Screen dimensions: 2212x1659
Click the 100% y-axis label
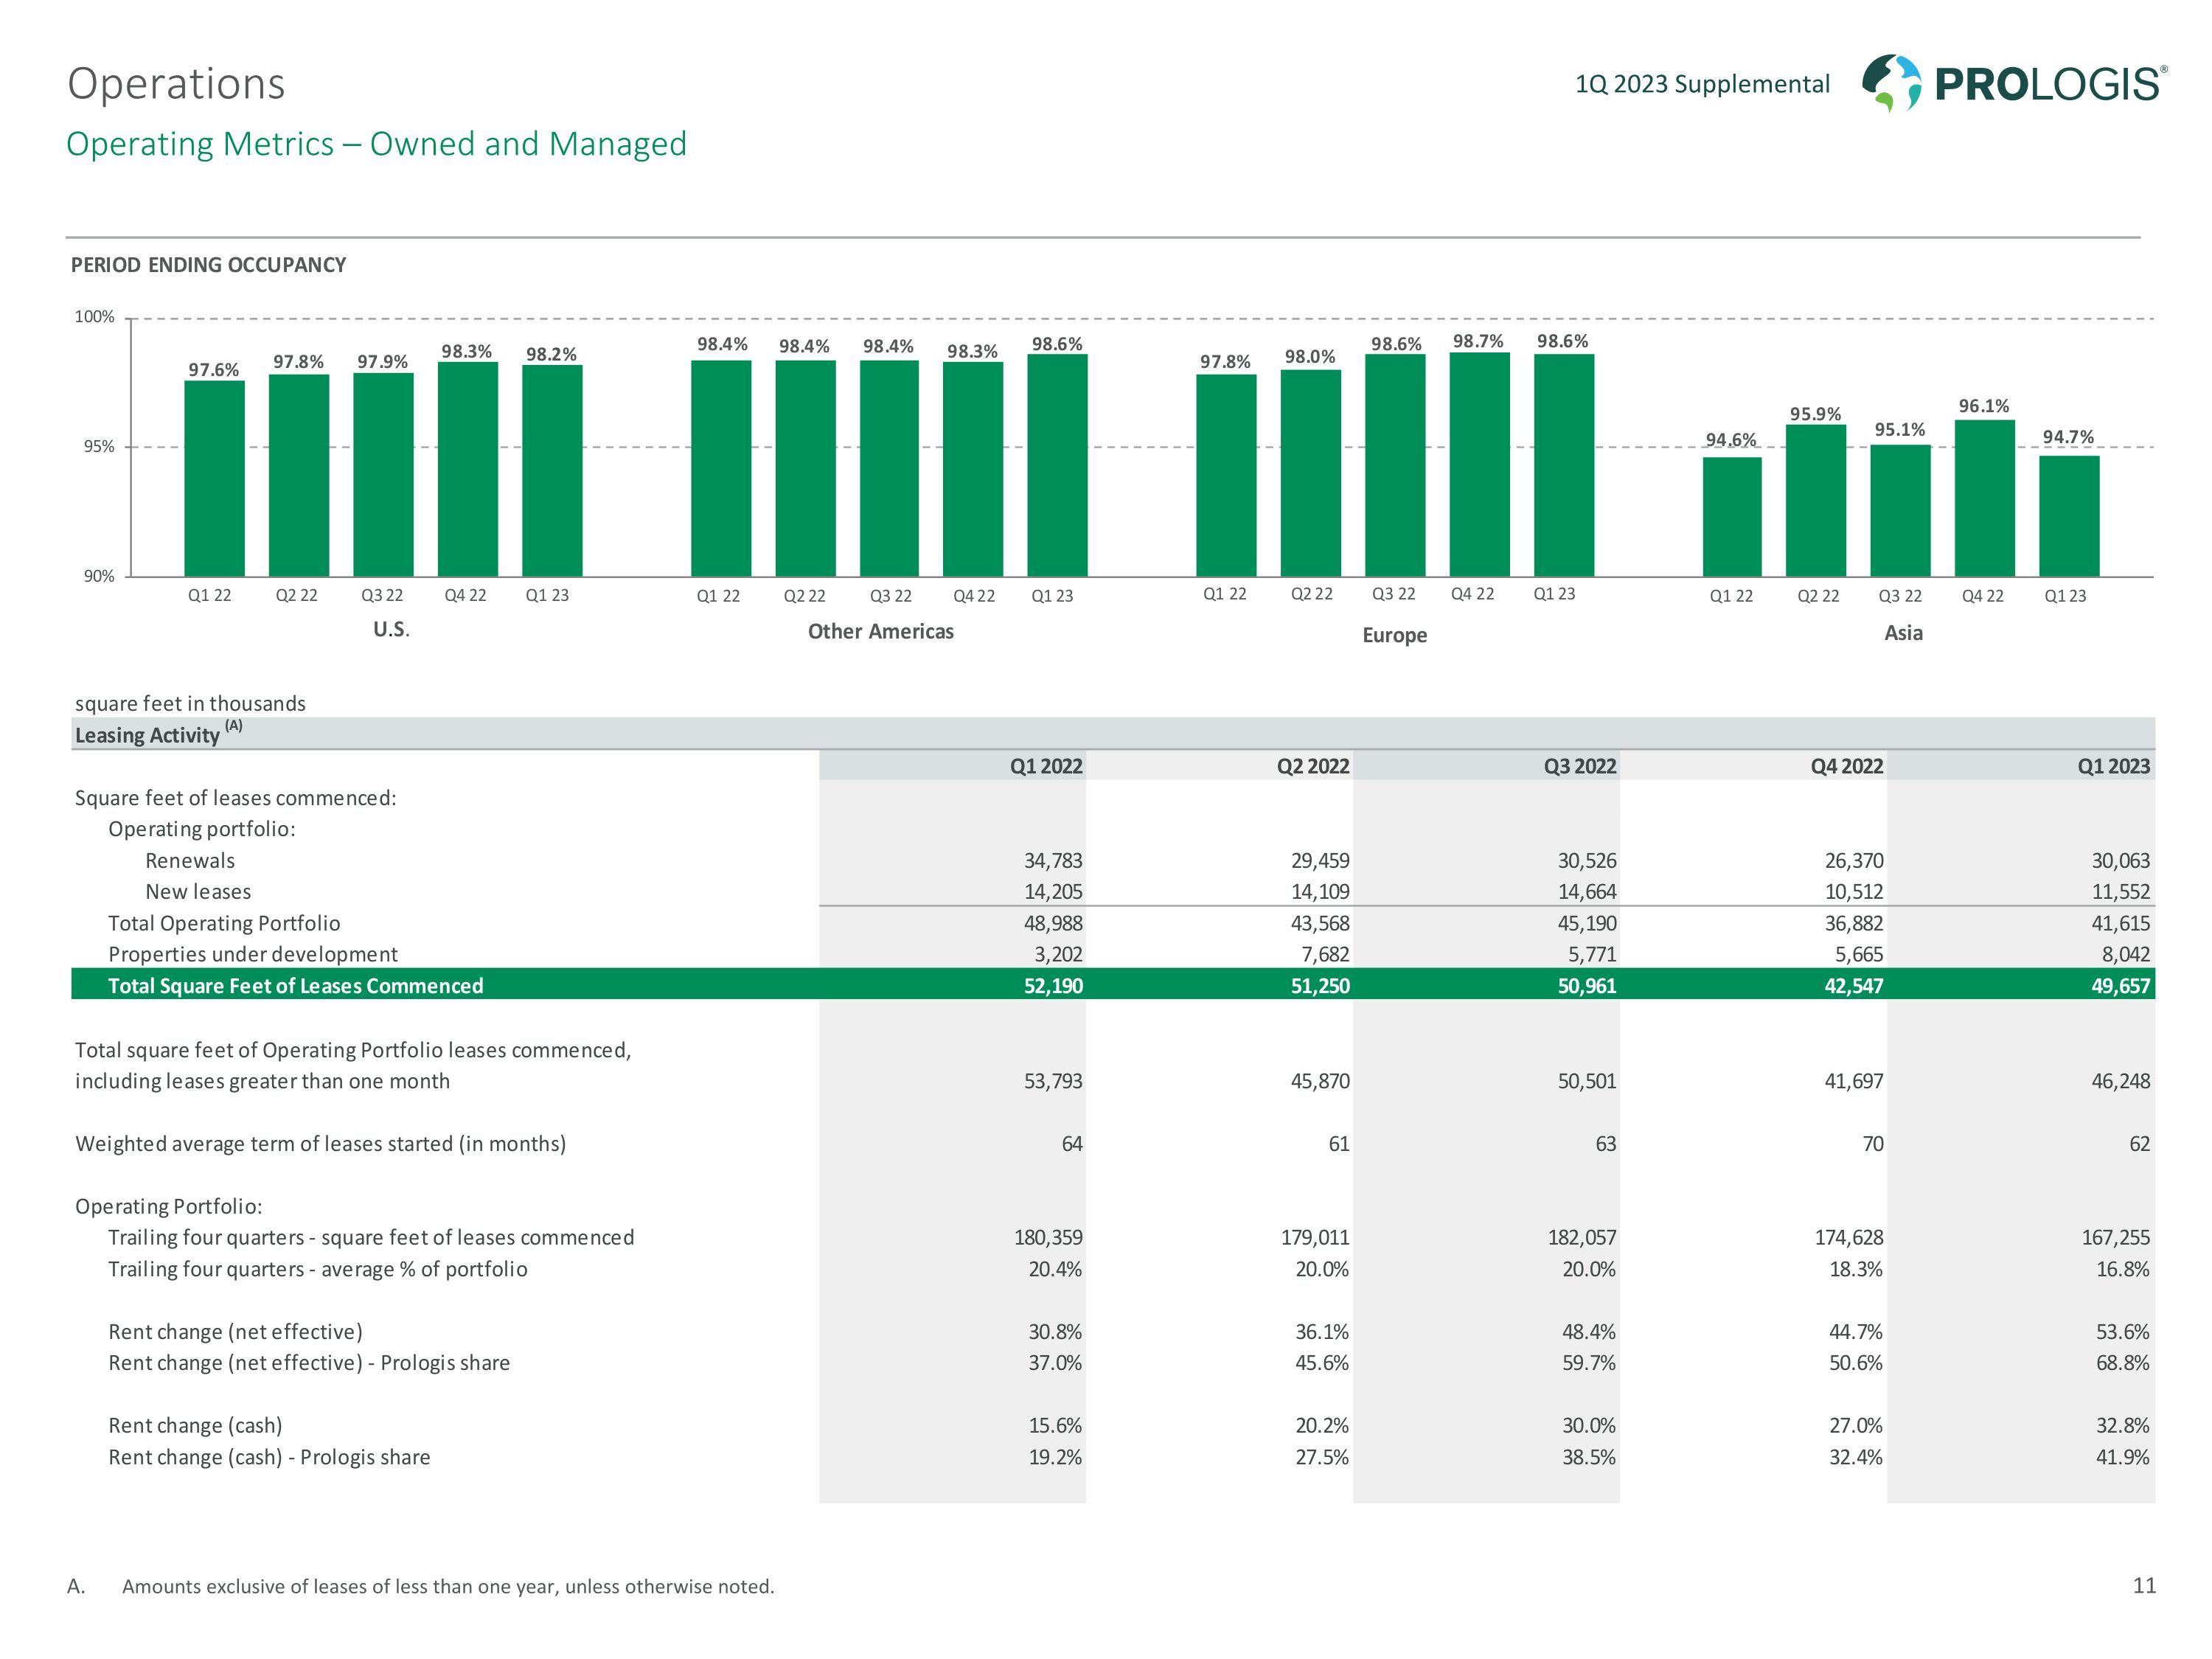(95, 317)
